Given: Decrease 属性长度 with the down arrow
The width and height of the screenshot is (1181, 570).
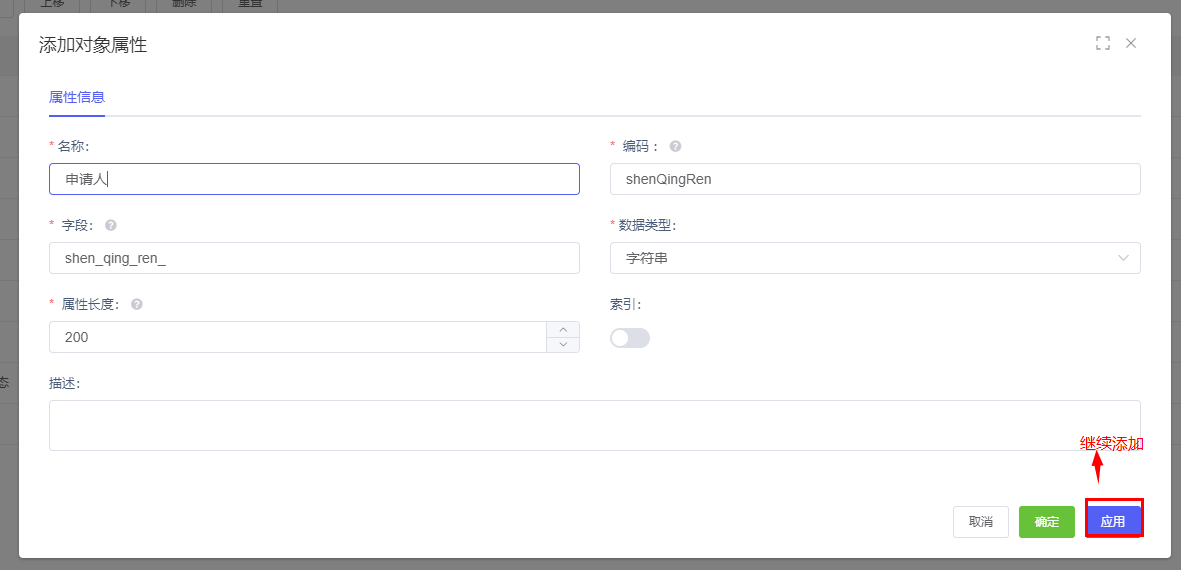Looking at the screenshot, I should [x=563, y=345].
